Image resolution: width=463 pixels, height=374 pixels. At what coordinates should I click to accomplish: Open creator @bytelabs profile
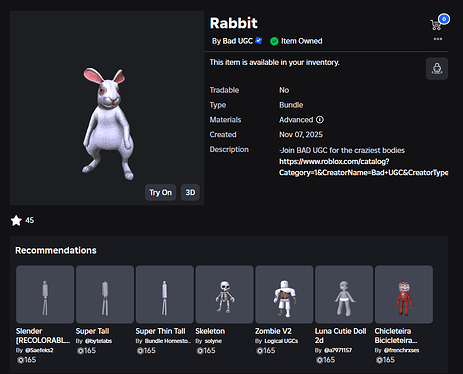[98, 341]
